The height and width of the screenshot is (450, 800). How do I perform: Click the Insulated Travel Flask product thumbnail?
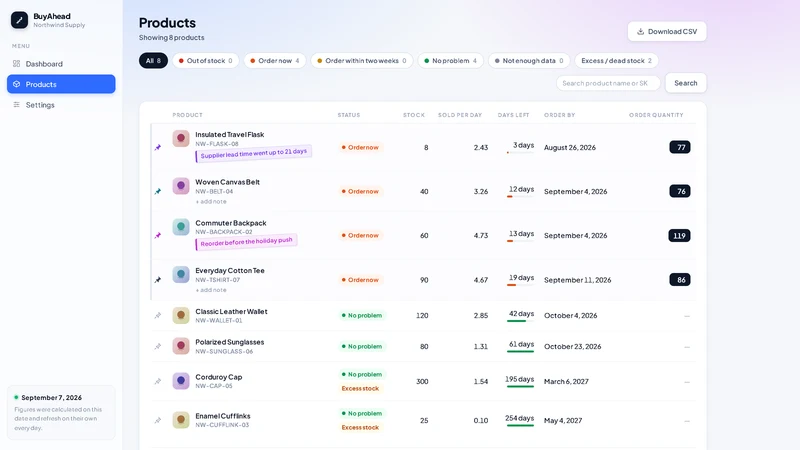coord(181,138)
